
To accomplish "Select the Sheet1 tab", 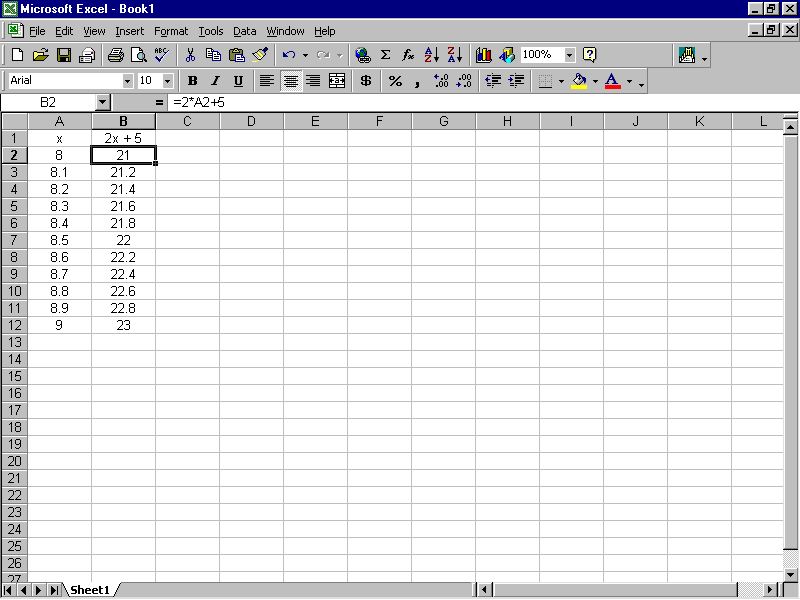I will pyautogui.click(x=90, y=590).
